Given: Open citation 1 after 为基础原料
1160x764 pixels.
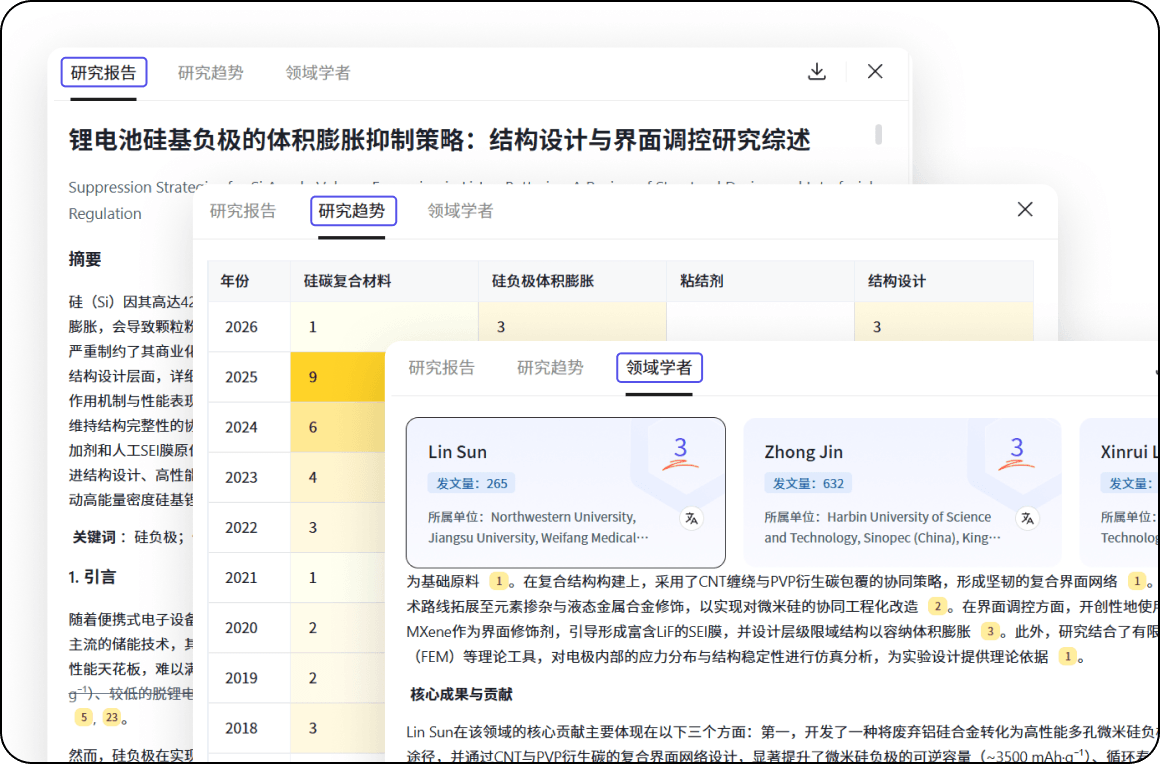Looking at the screenshot, I should tap(499, 581).
